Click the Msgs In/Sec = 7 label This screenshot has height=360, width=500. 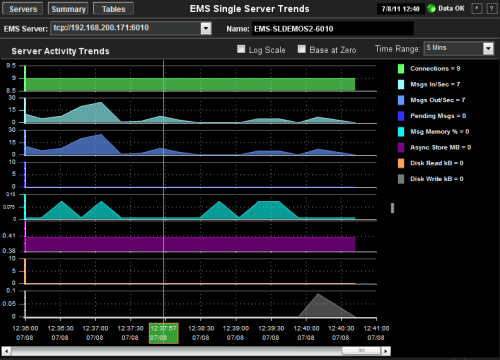click(x=435, y=84)
